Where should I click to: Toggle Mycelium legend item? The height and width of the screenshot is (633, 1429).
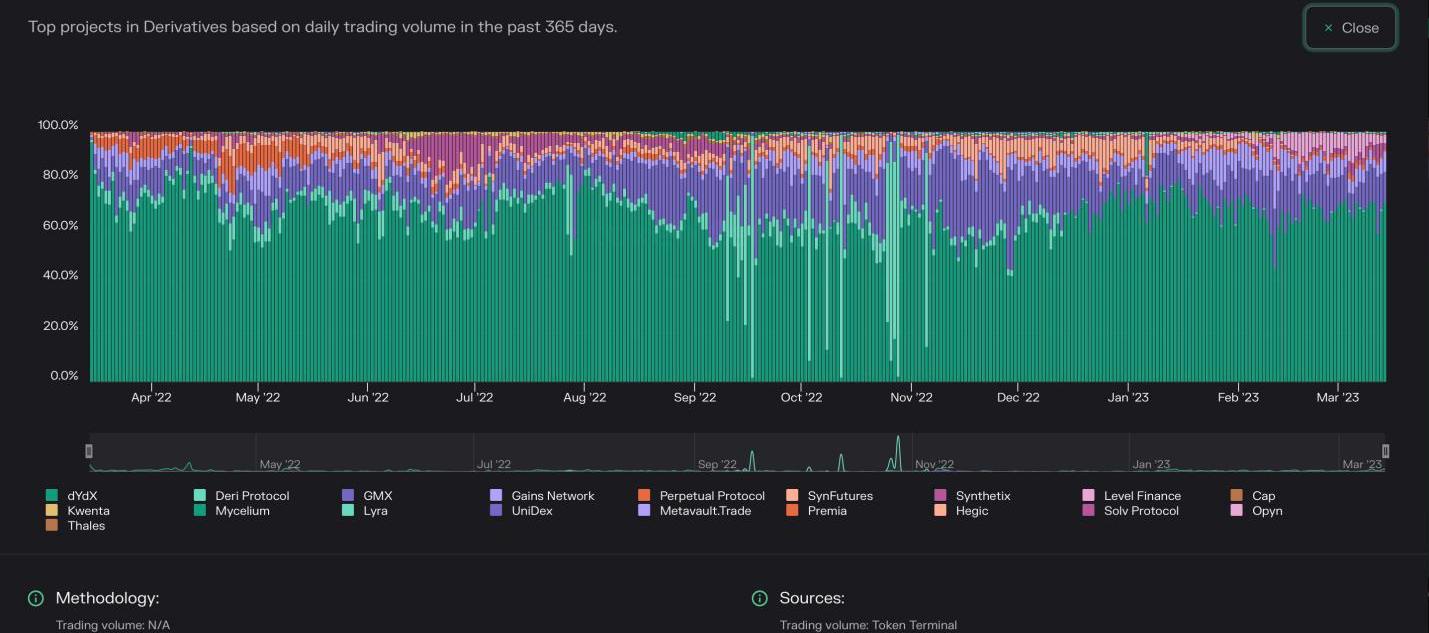coord(242,511)
